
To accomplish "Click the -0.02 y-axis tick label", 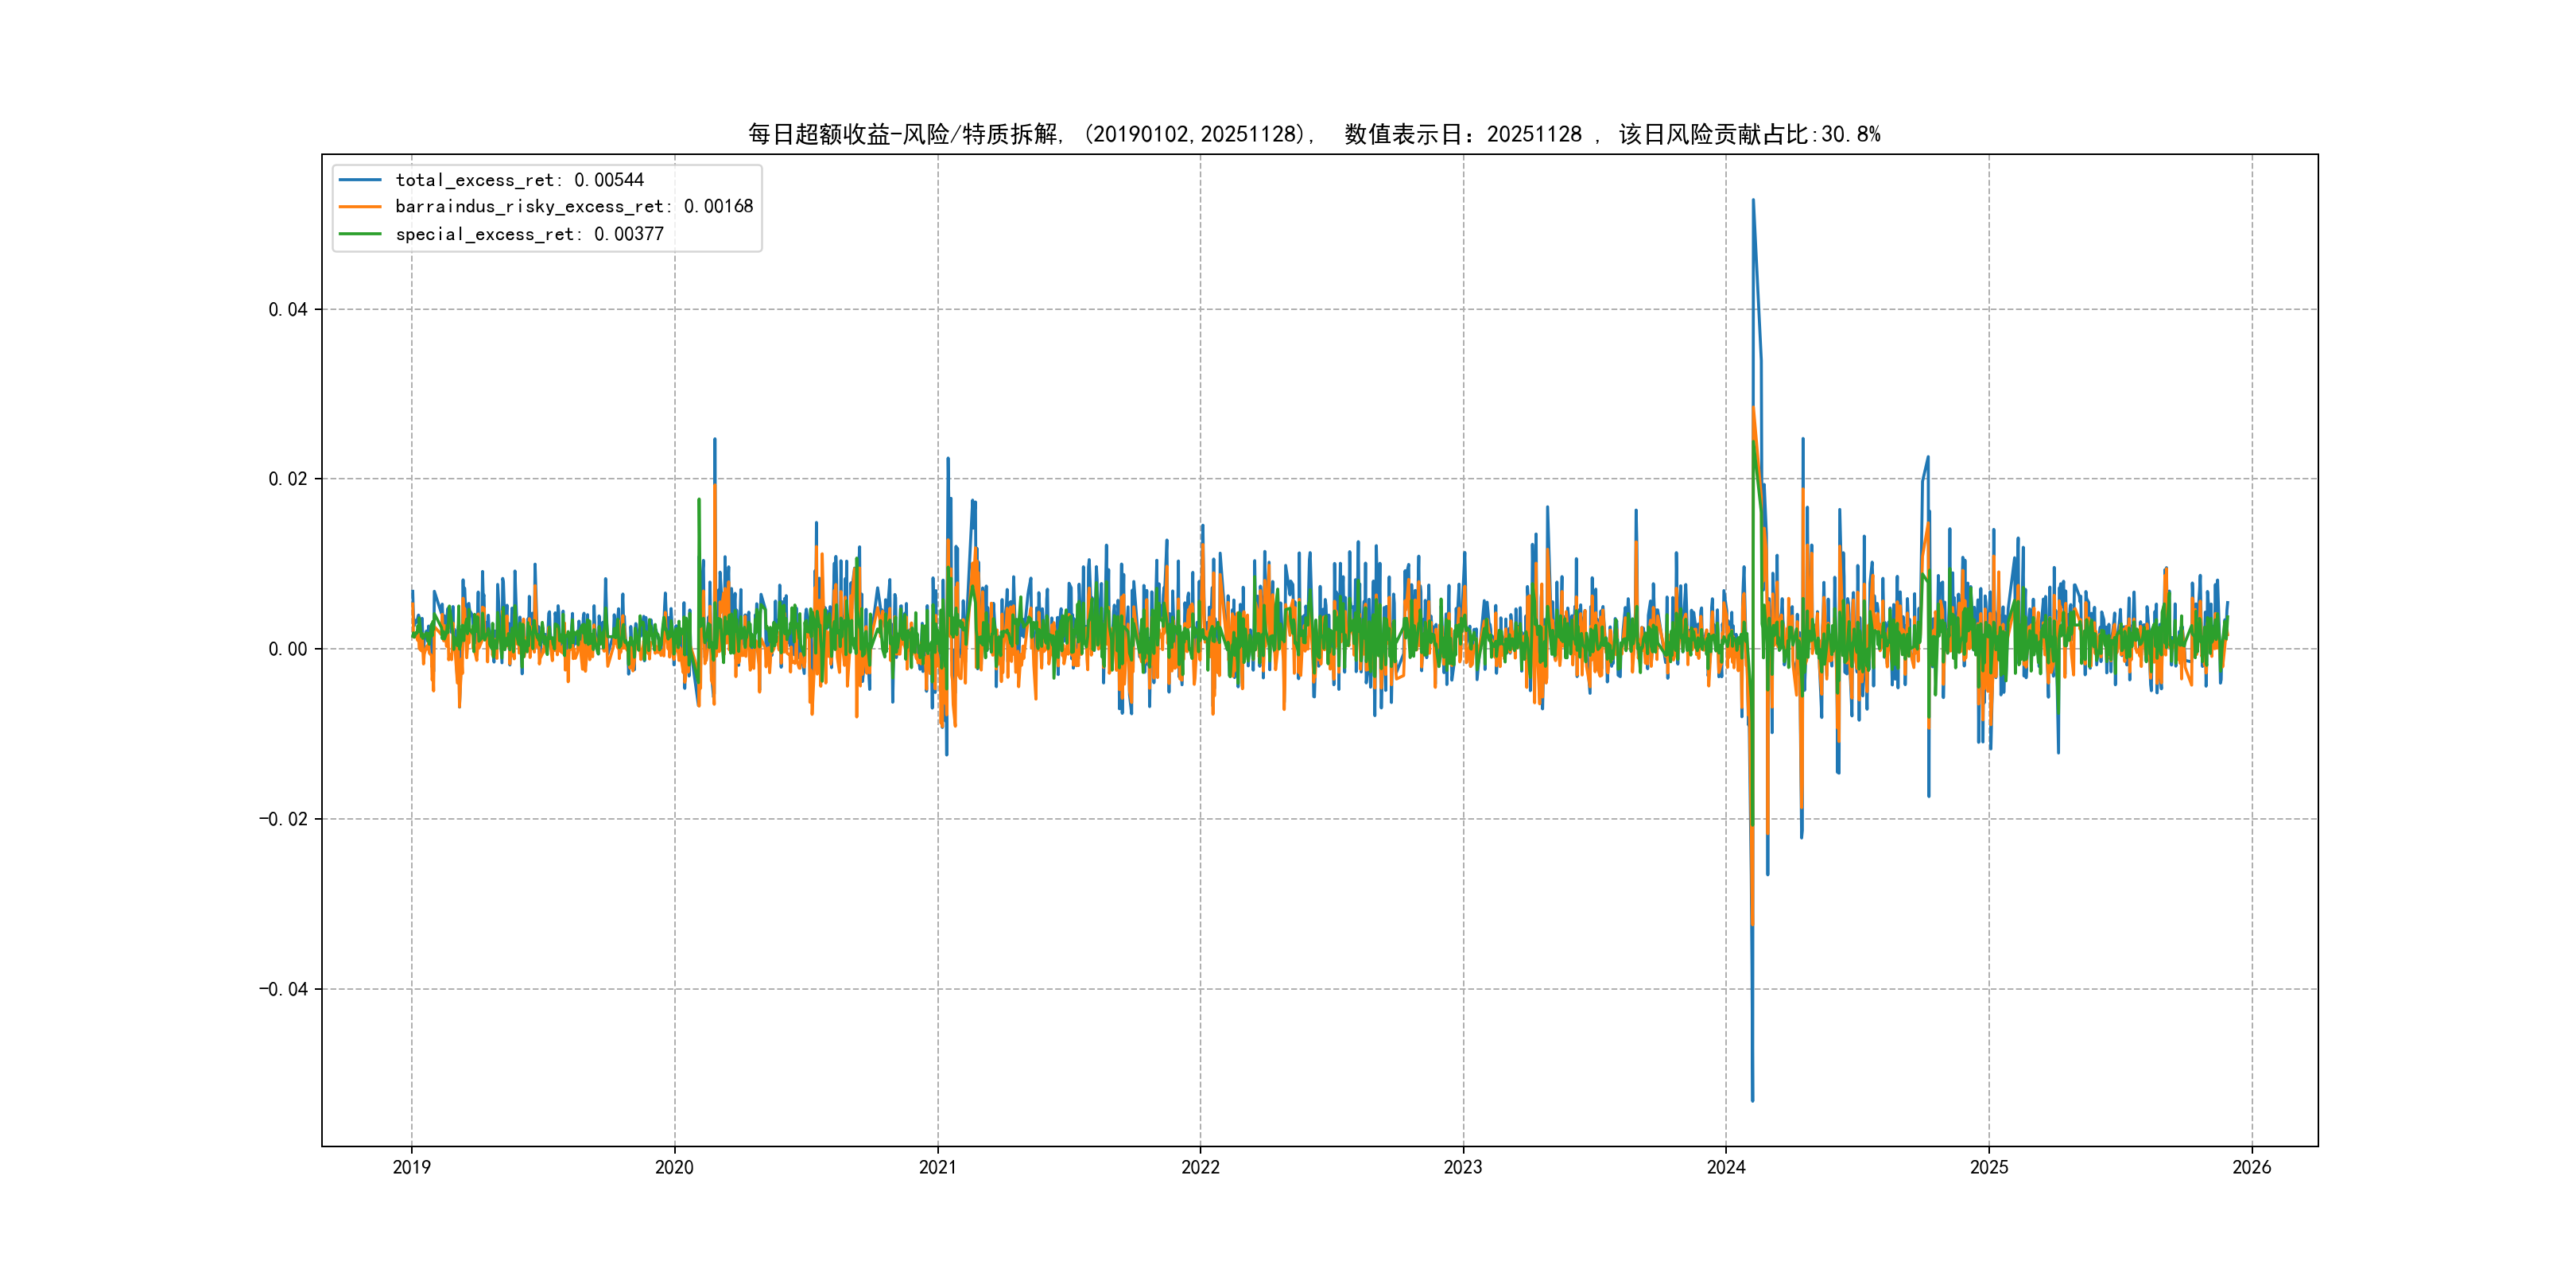I will [x=283, y=819].
